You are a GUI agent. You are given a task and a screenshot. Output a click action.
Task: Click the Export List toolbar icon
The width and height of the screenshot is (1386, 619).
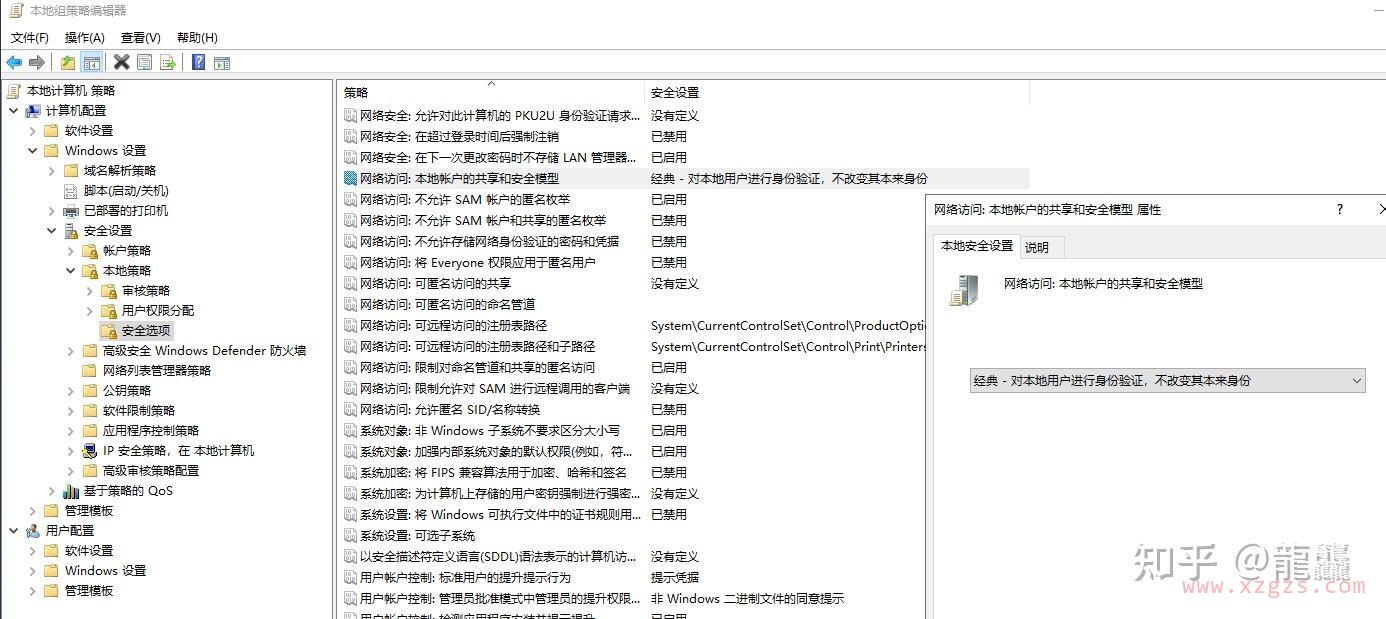pyautogui.click(x=169, y=62)
